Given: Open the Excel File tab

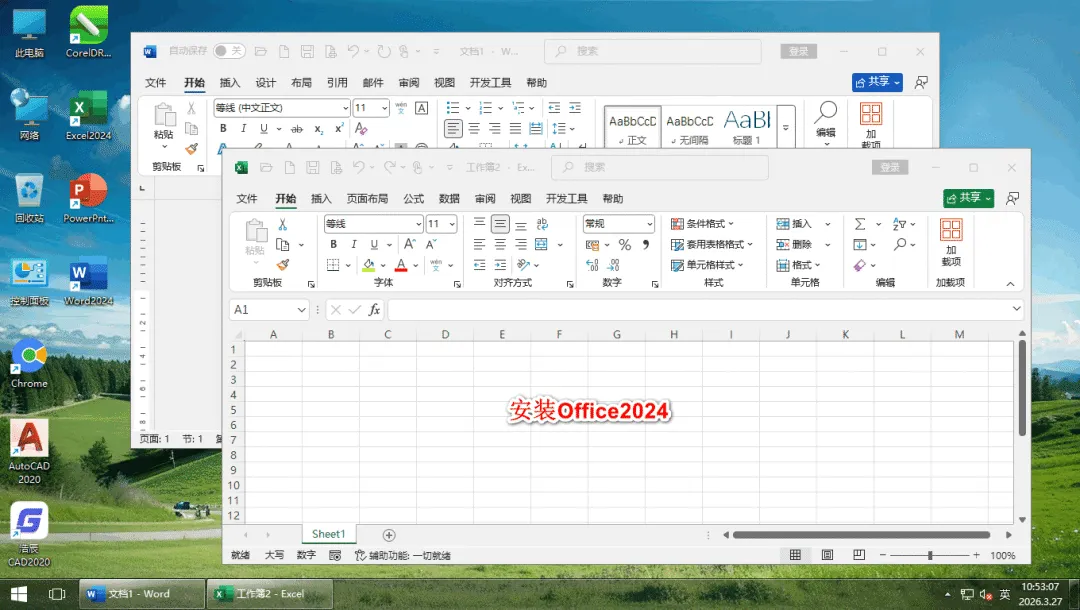Looking at the screenshot, I should pyautogui.click(x=247, y=198).
